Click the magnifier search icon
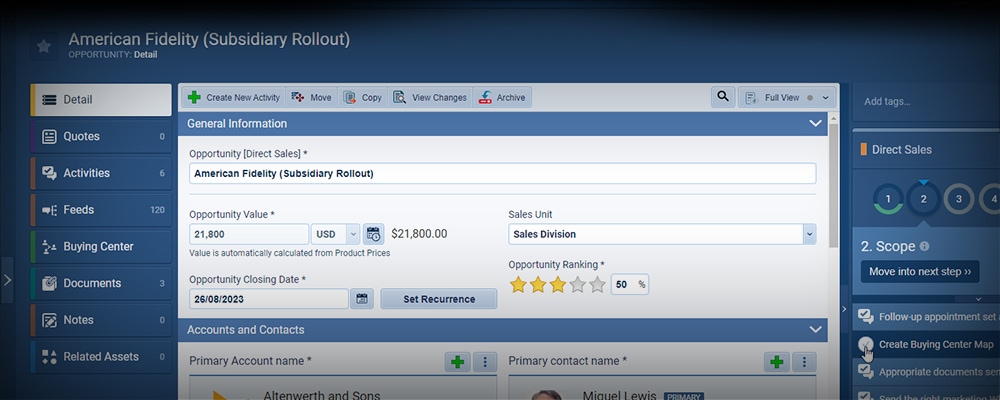This screenshot has width=1000, height=400. (x=723, y=97)
